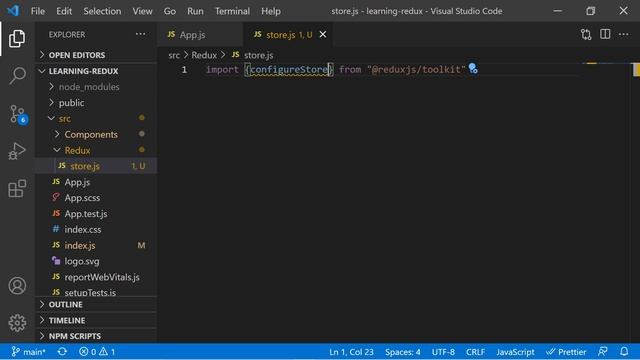Open the Edit menu
Viewport: 640px width, 360px height.
point(64,11)
